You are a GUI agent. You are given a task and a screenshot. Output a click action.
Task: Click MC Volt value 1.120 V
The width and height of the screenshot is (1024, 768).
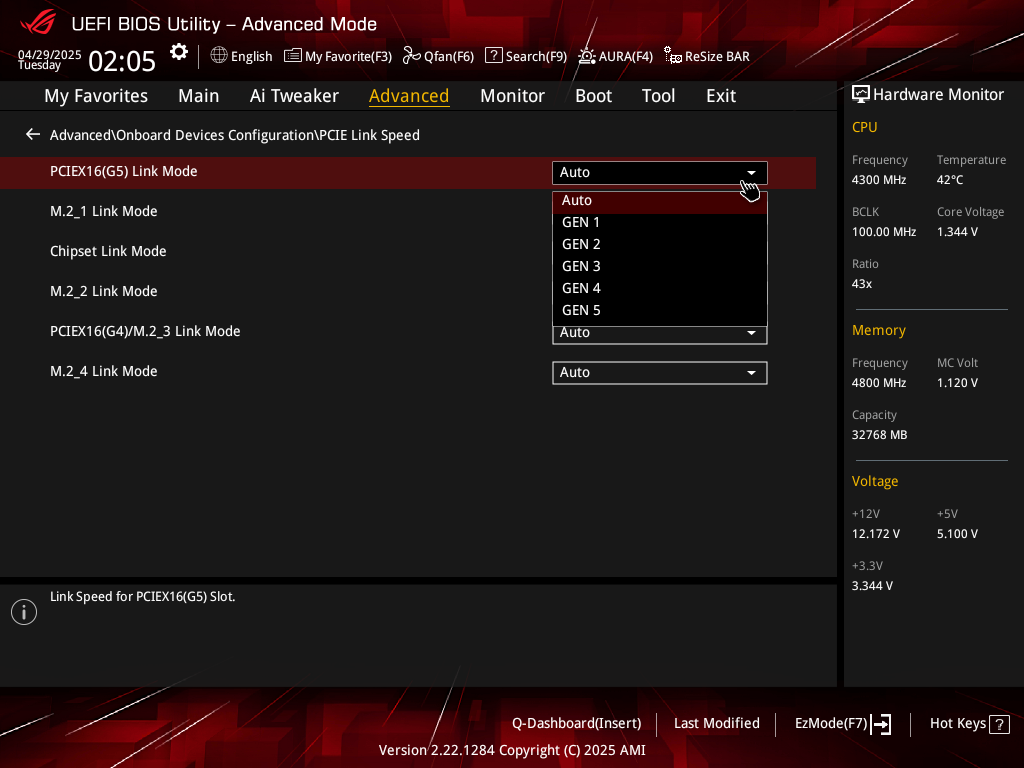[957, 383]
